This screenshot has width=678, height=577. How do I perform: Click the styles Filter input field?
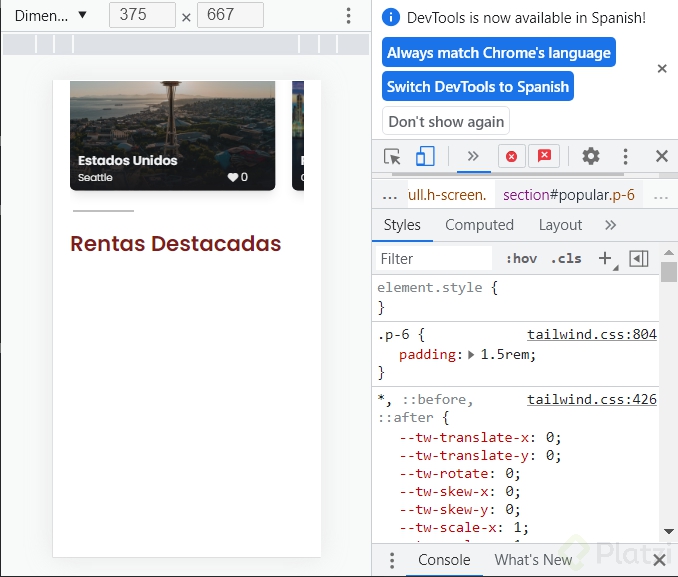coord(435,258)
